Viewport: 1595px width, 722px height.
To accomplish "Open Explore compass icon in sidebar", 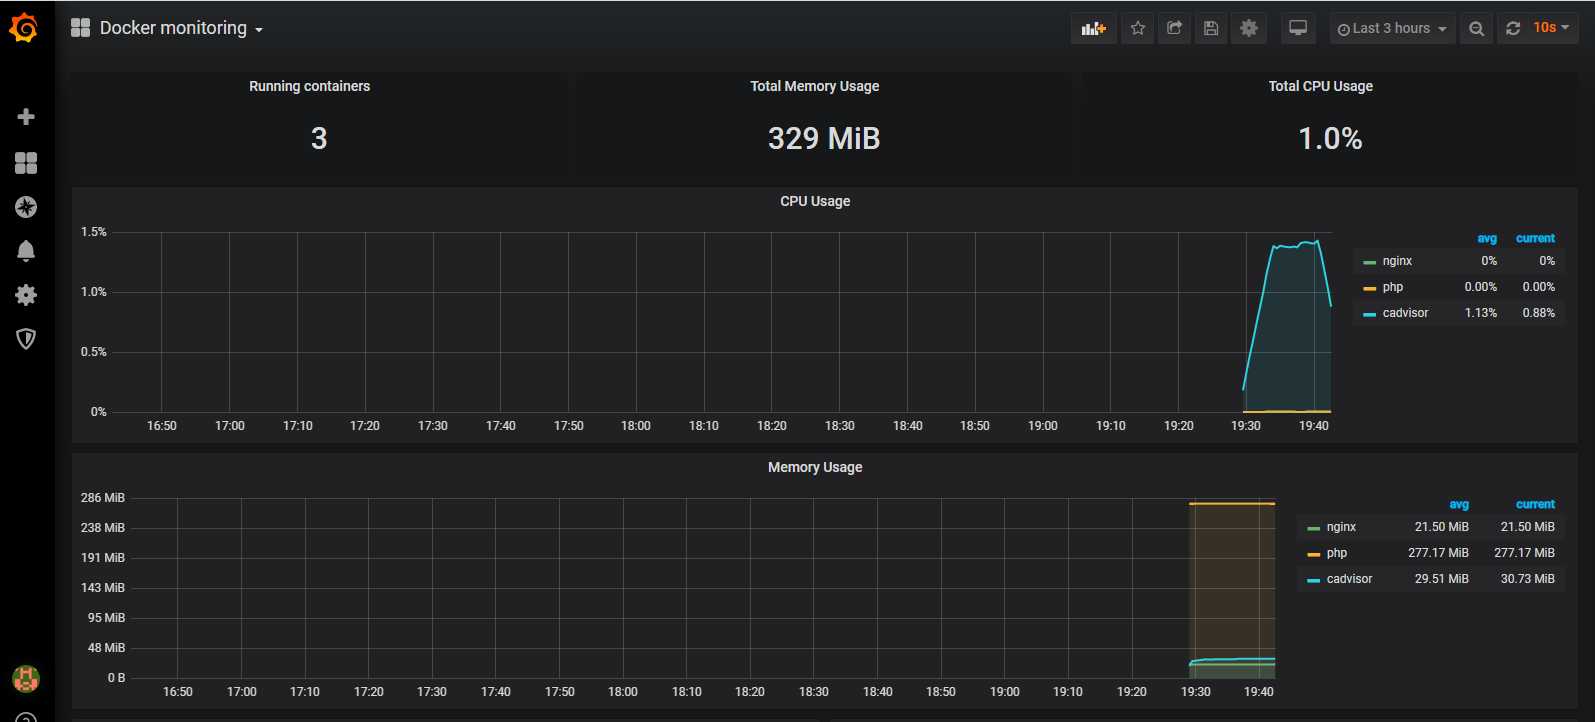I will (x=26, y=207).
